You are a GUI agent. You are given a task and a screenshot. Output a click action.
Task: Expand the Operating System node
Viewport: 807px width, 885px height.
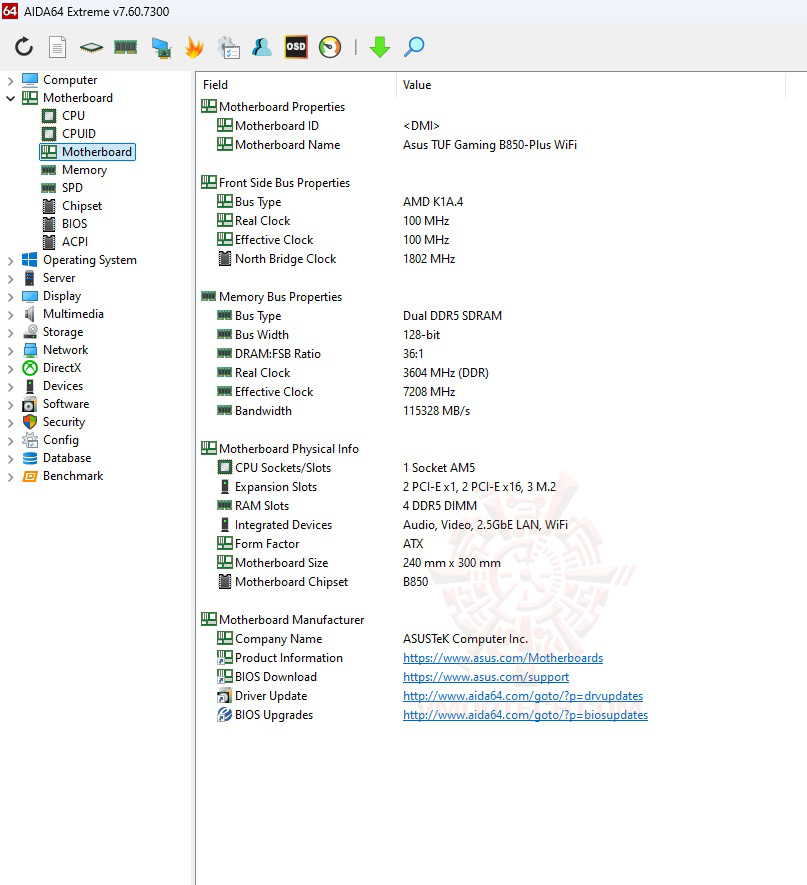[10, 261]
